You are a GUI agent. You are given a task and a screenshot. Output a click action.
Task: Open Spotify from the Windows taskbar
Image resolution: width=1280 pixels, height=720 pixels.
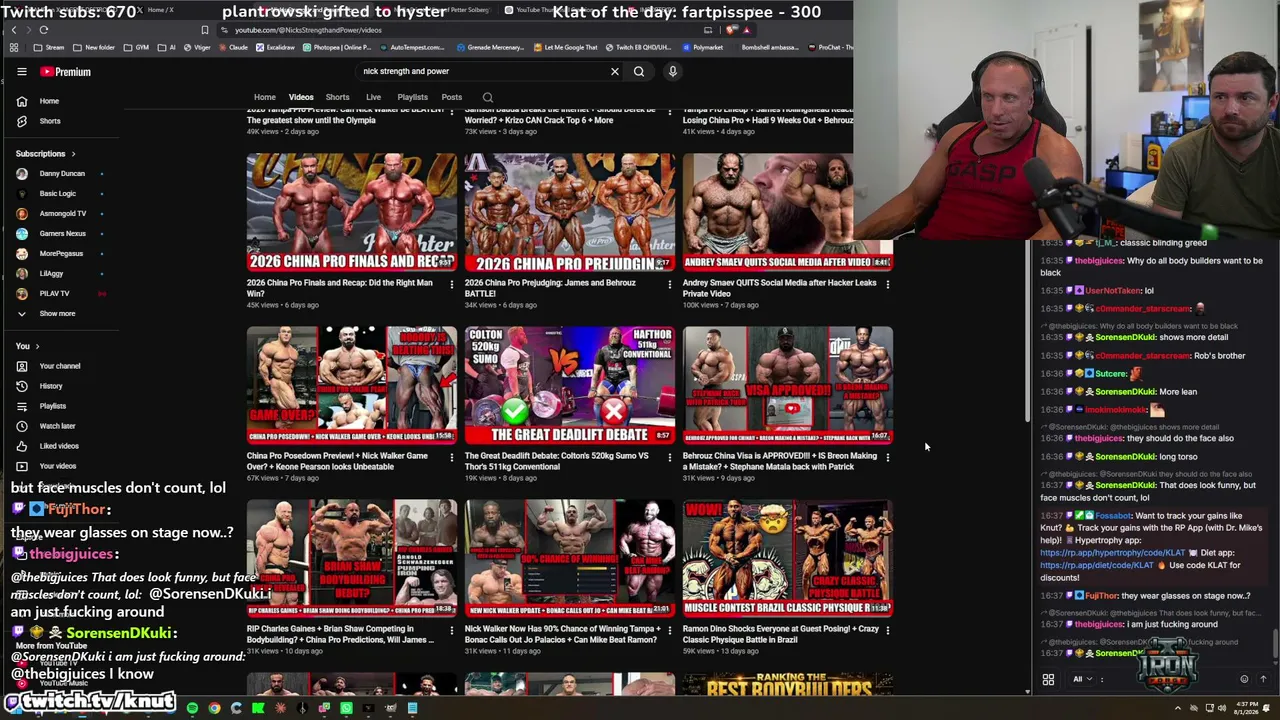[192, 708]
